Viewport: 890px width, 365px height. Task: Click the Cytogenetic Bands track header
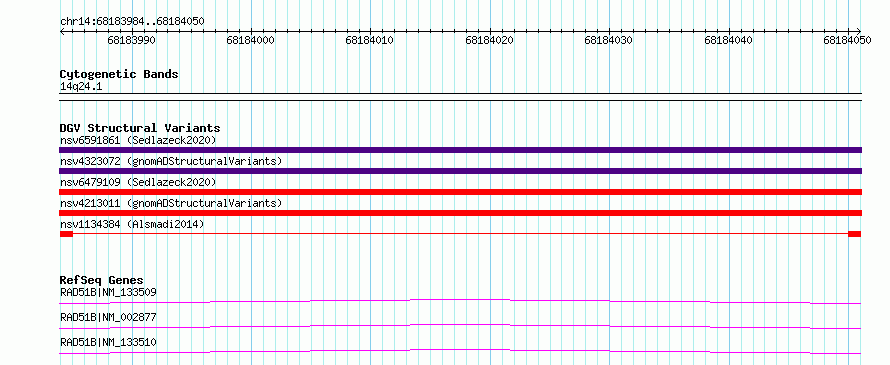click(x=119, y=74)
